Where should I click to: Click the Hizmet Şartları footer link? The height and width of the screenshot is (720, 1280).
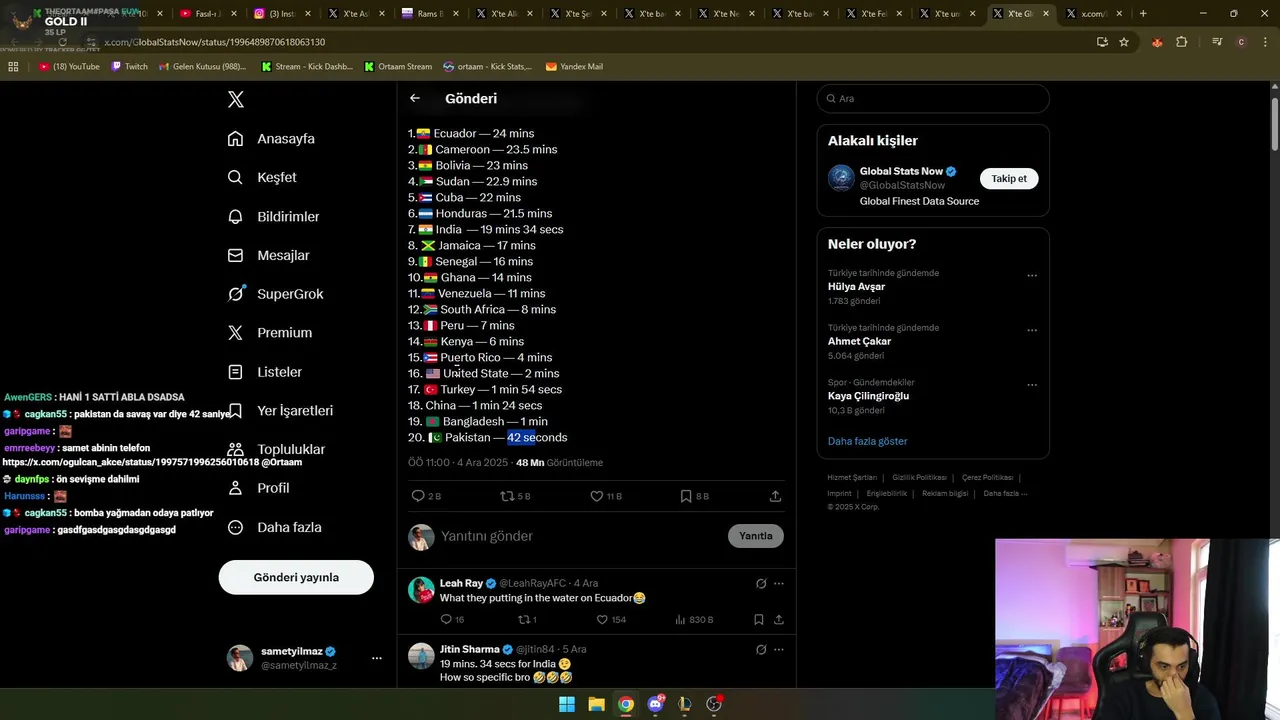(851, 478)
